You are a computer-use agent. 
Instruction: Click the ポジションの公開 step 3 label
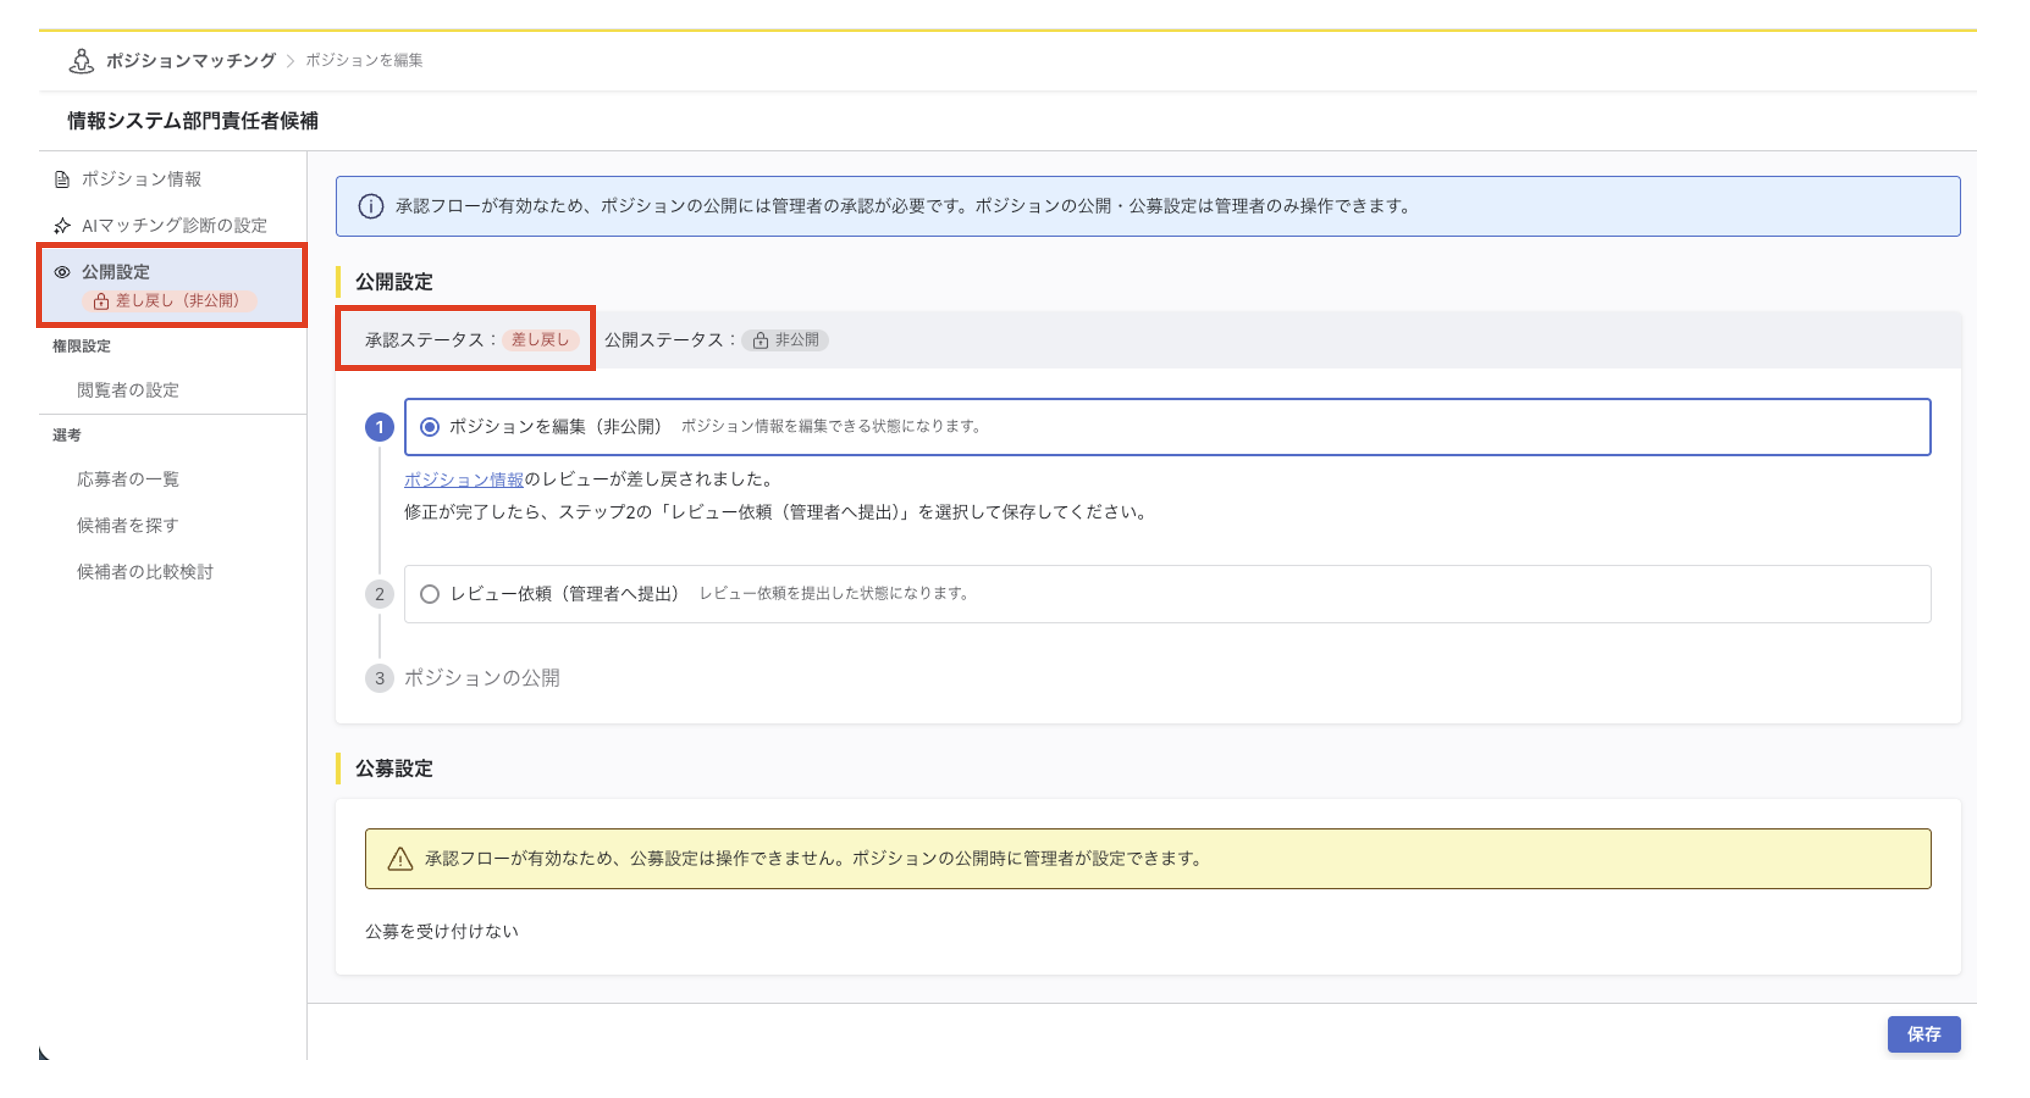tap(482, 678)
